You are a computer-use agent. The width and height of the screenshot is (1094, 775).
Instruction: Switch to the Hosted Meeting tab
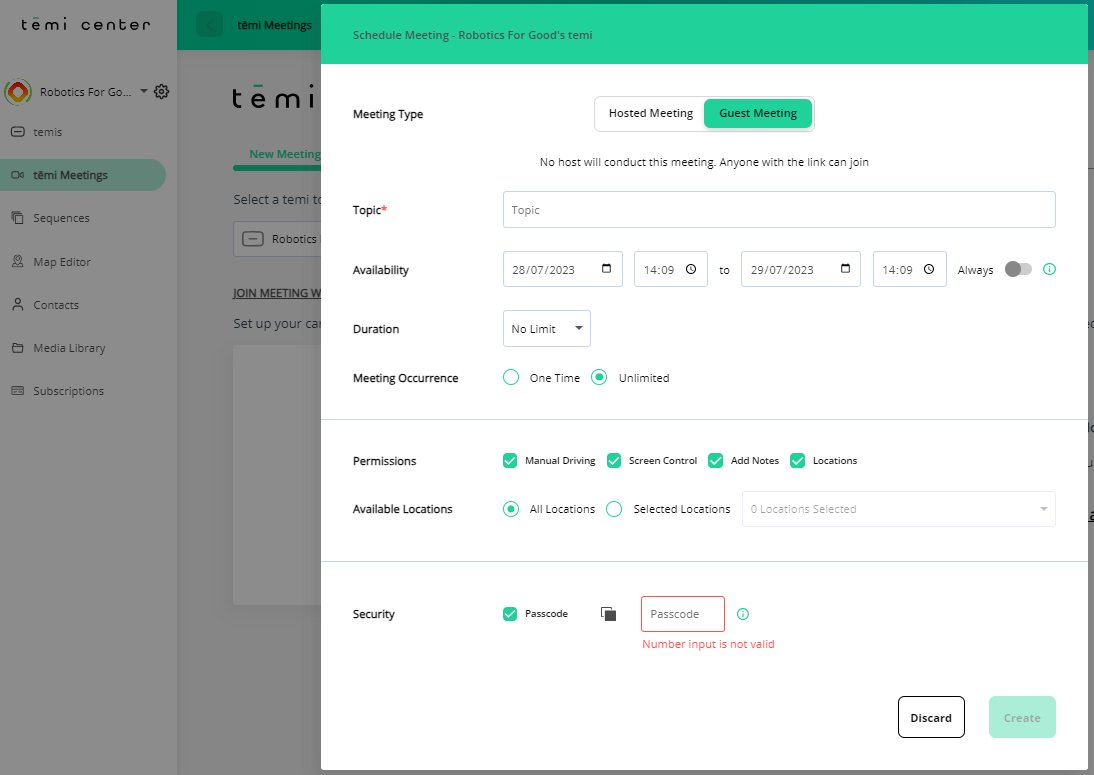tap(651, 113)
